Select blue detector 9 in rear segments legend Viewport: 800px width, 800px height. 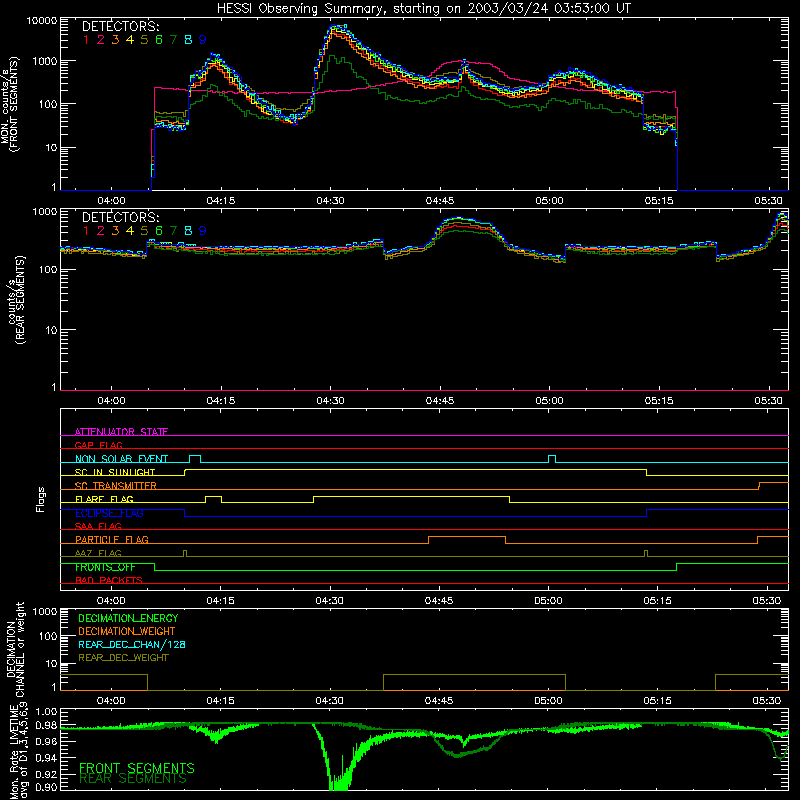point(203,231)
